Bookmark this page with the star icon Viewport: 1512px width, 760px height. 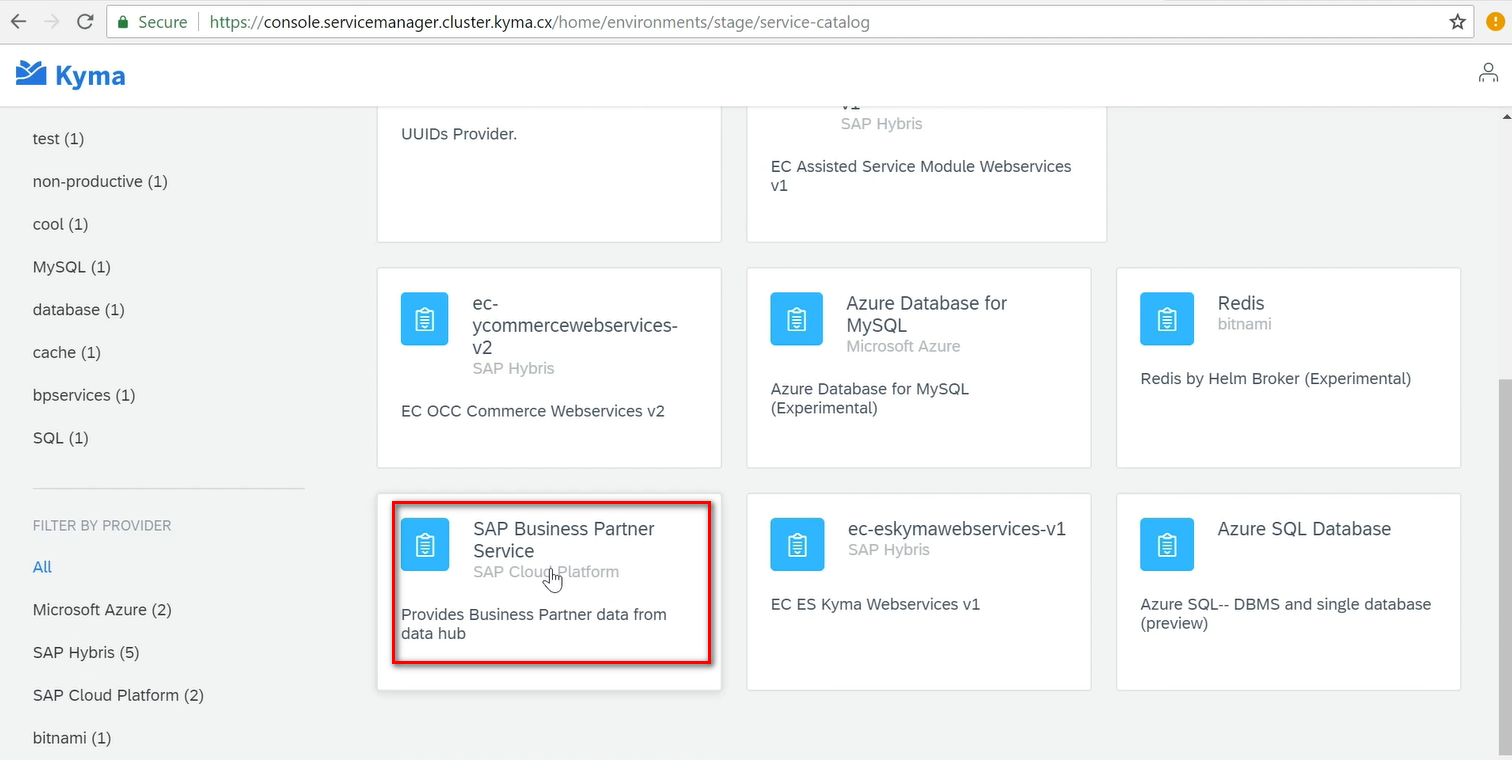[x=1458, y=22]
